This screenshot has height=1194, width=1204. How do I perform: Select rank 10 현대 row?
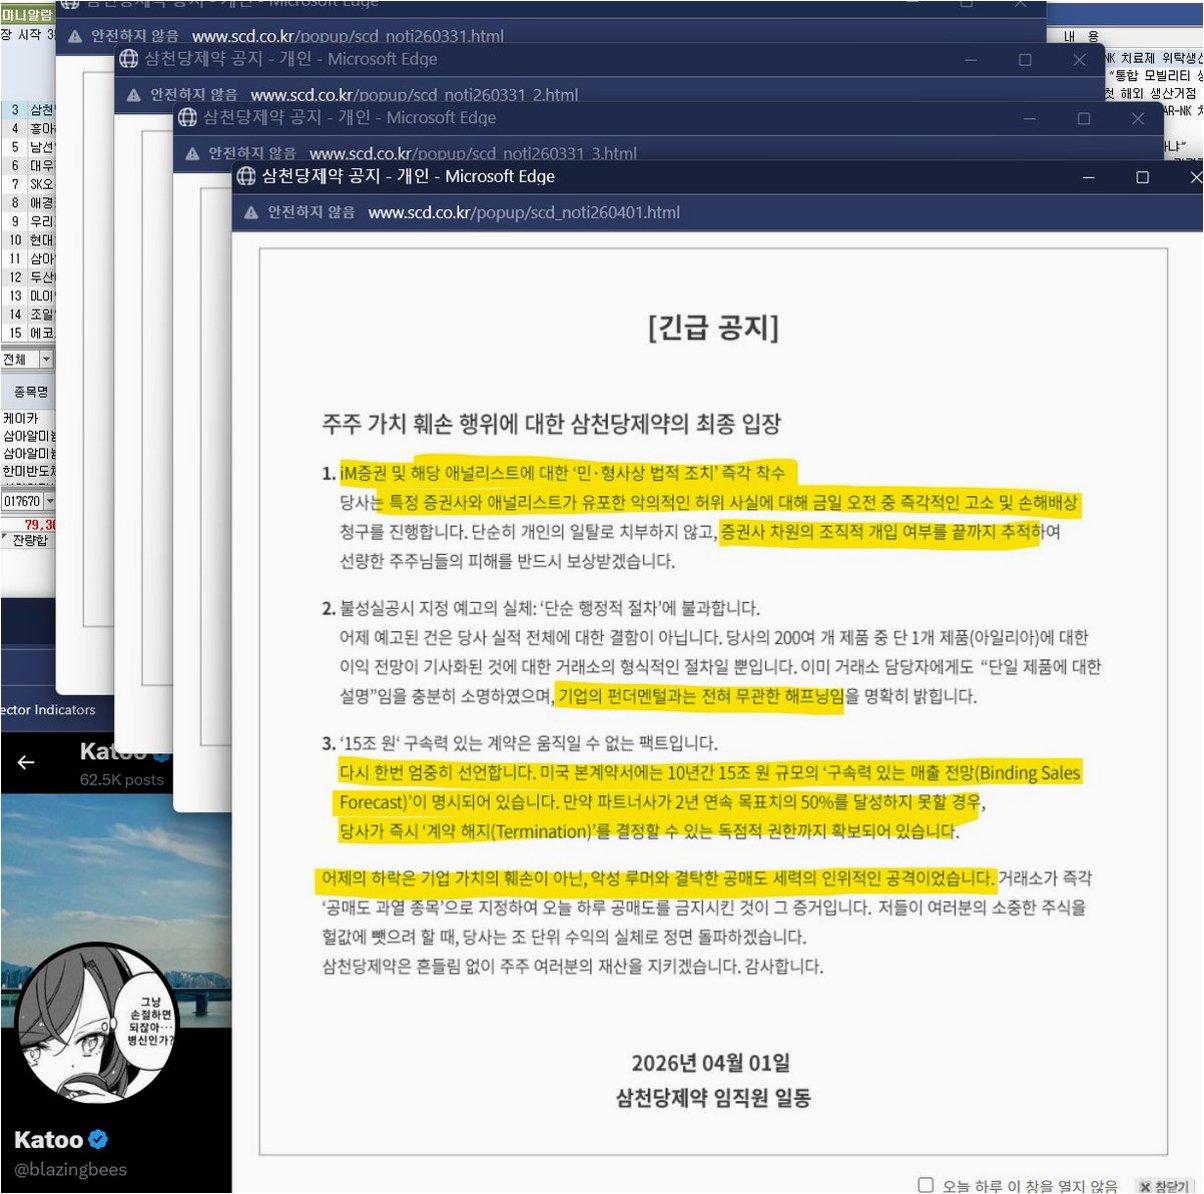coord(28,240)
